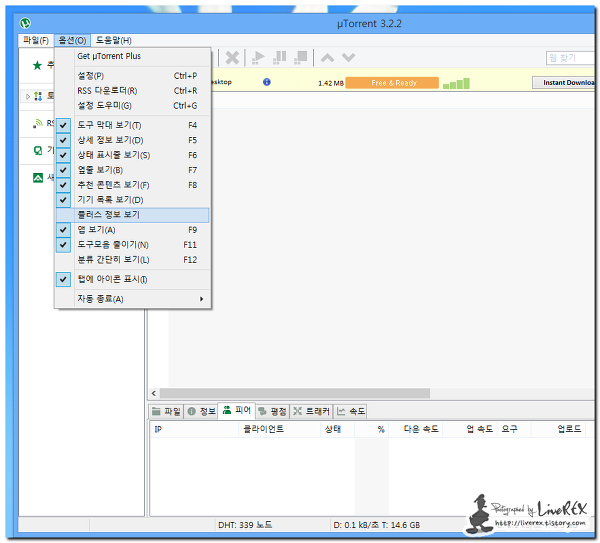Expand the 자동 종료(A) submenu
Viewport: 600px width, 543px height.
click(x=132, y=299)
